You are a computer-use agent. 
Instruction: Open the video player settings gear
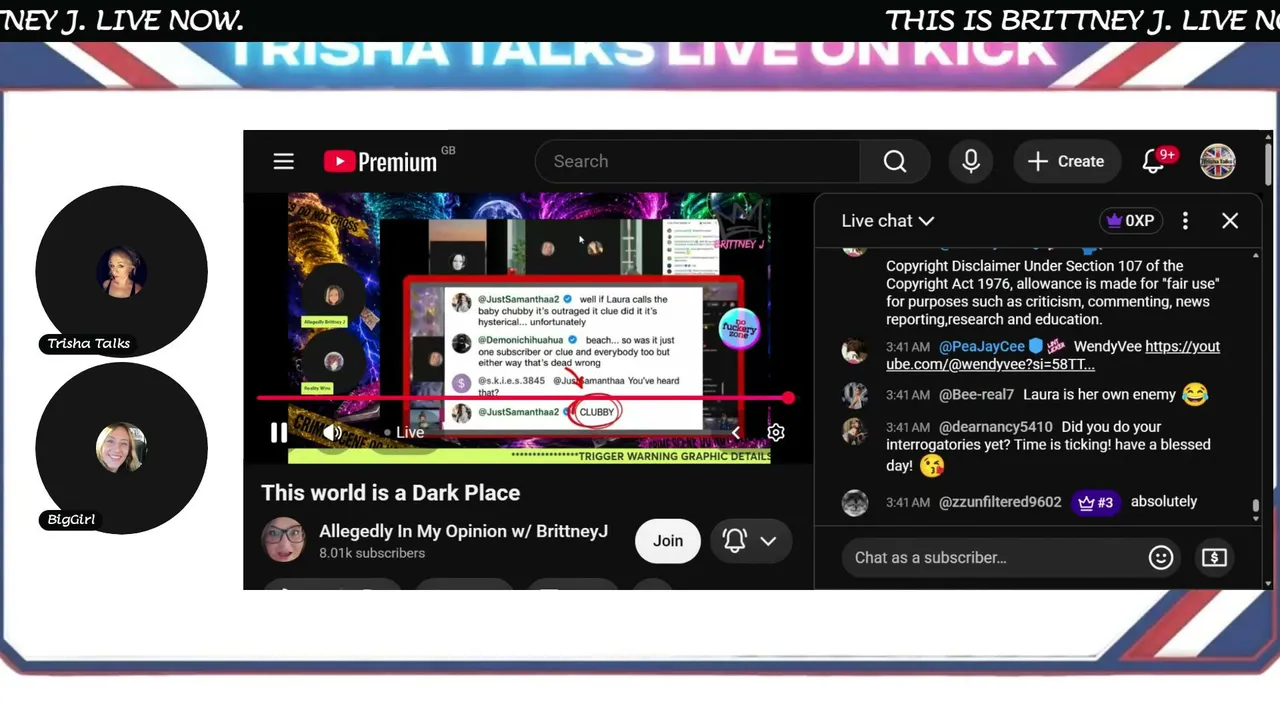click(776, 432)
